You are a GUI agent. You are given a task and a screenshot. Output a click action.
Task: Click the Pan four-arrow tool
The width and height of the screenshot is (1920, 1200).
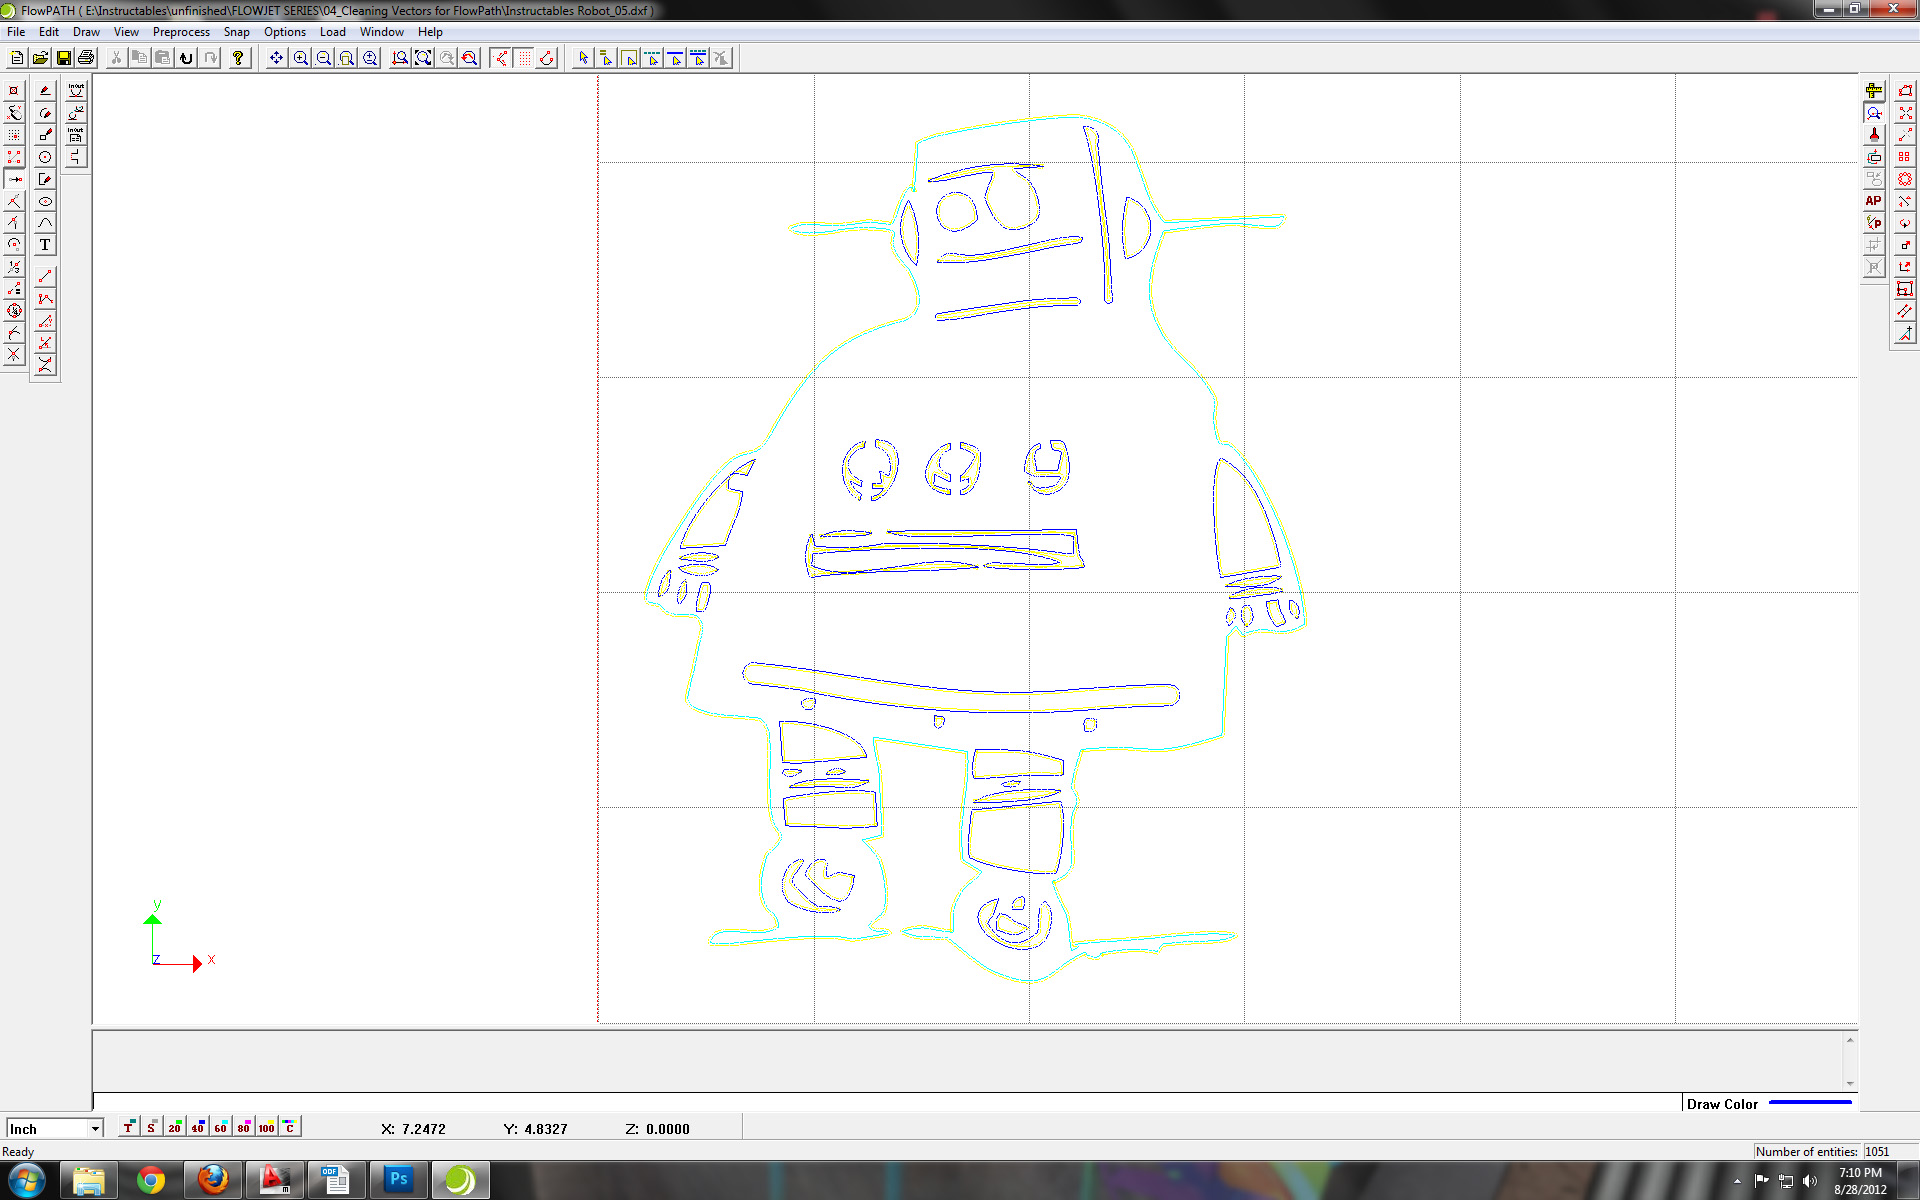pyautogui.click(x=276, y=58)
